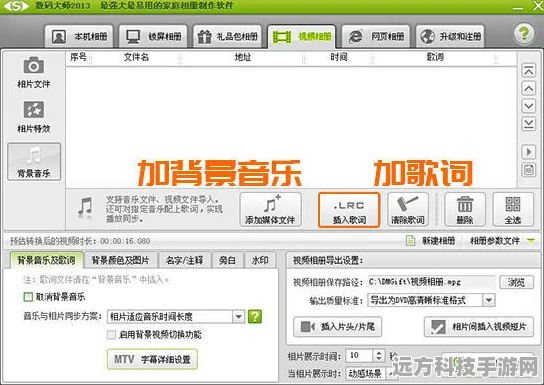The image size is (544, 385).
Task: Click the play preview arrow icon
Action: point(528,152)
